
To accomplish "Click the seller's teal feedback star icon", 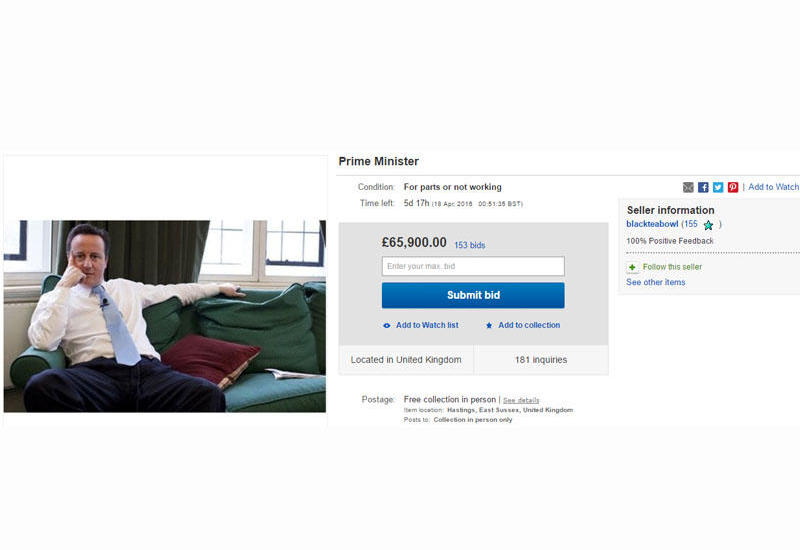I will pyautogui.click(x=708, y=225).
